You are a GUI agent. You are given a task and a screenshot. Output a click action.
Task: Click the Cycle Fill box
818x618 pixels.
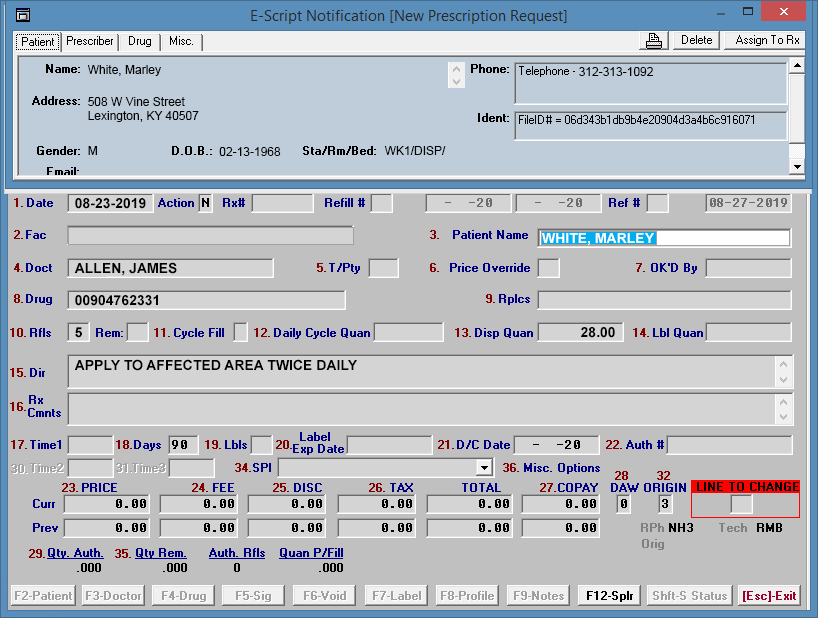(240, 332)
